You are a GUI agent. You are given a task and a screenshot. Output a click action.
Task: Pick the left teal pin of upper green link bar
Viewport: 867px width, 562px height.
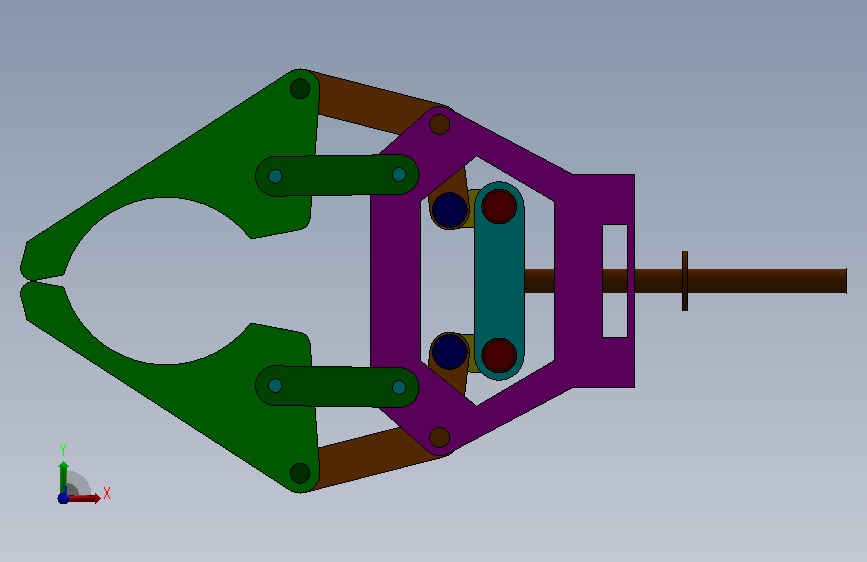click(x=275, y=176)
